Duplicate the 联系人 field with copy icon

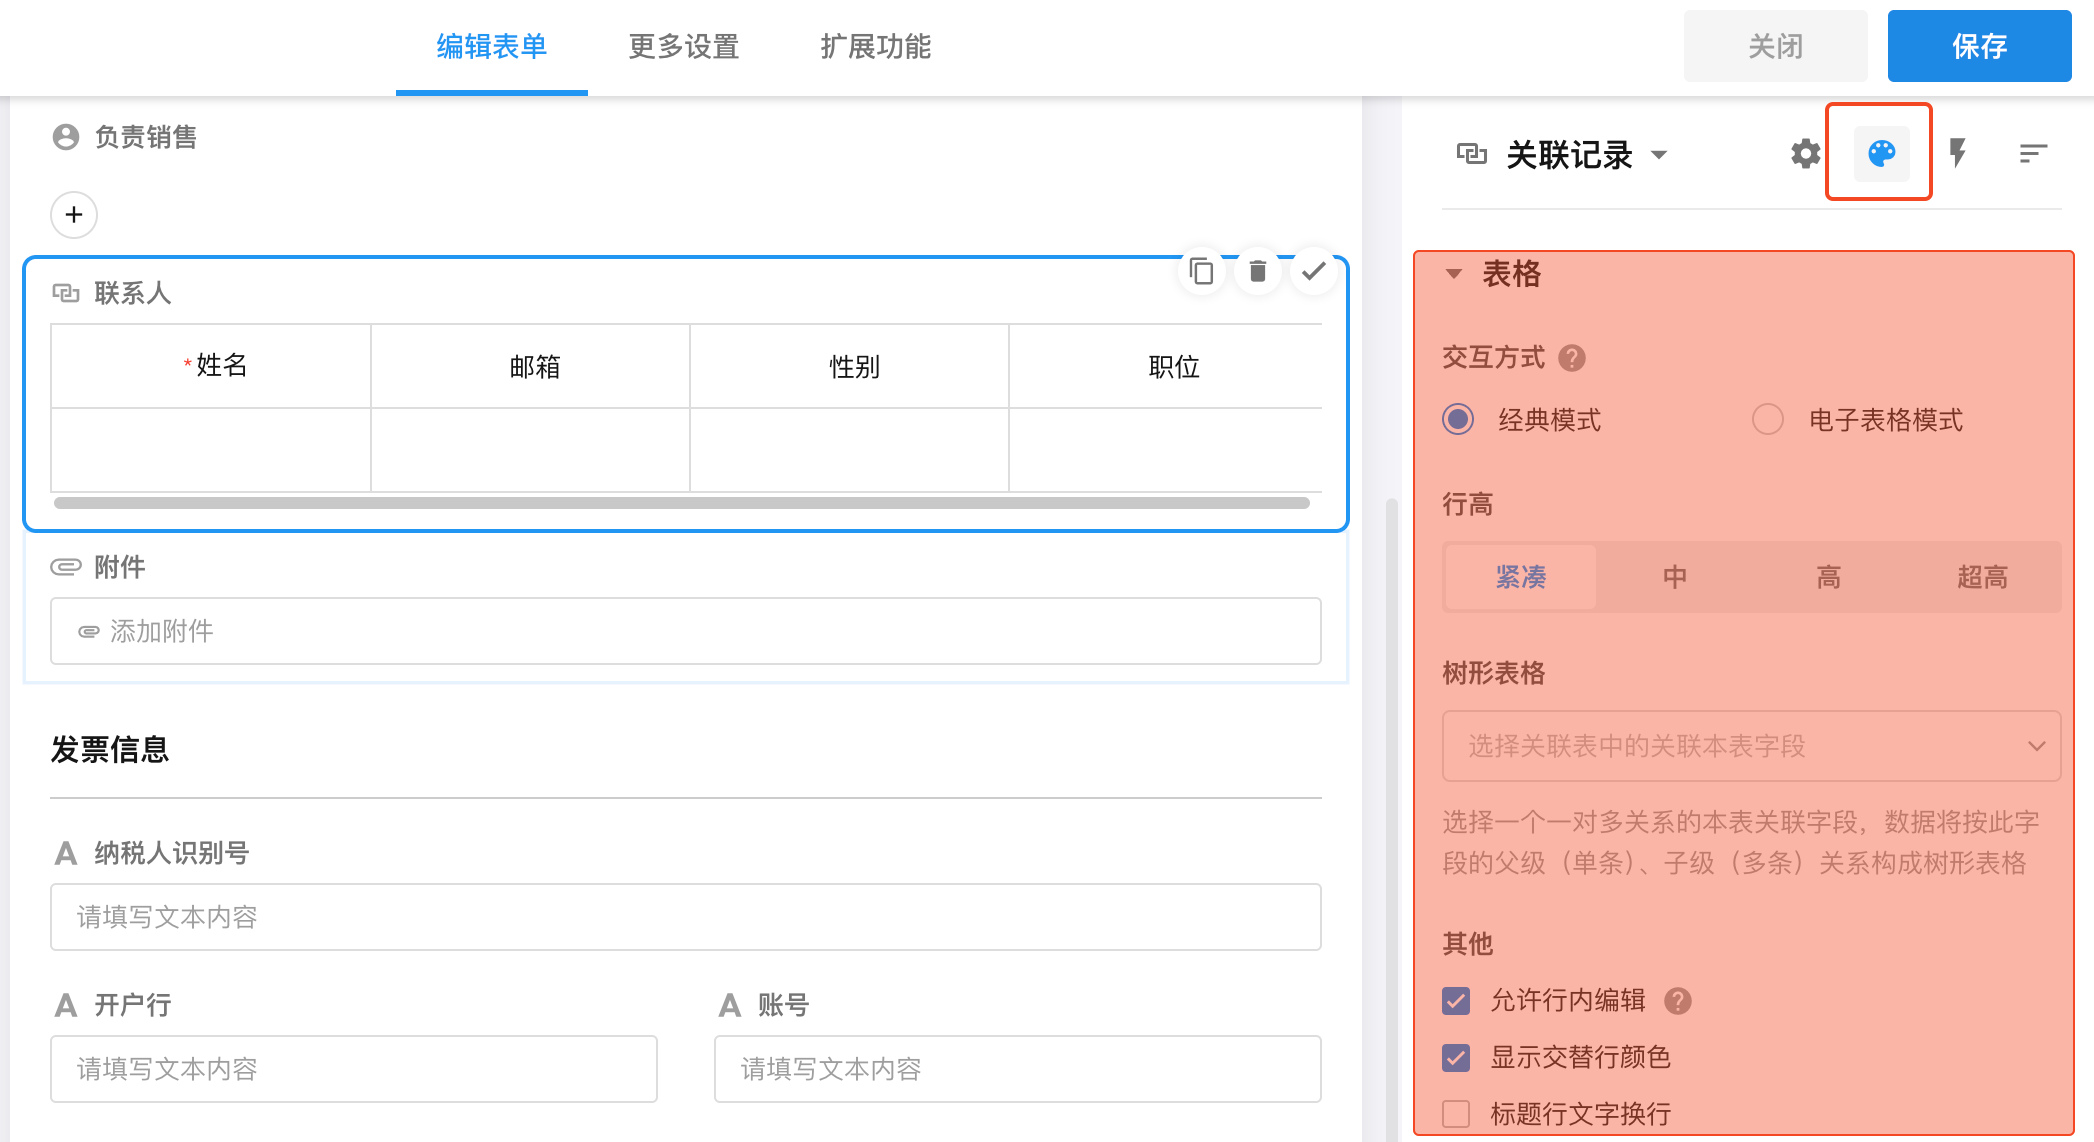[1201, 271]
